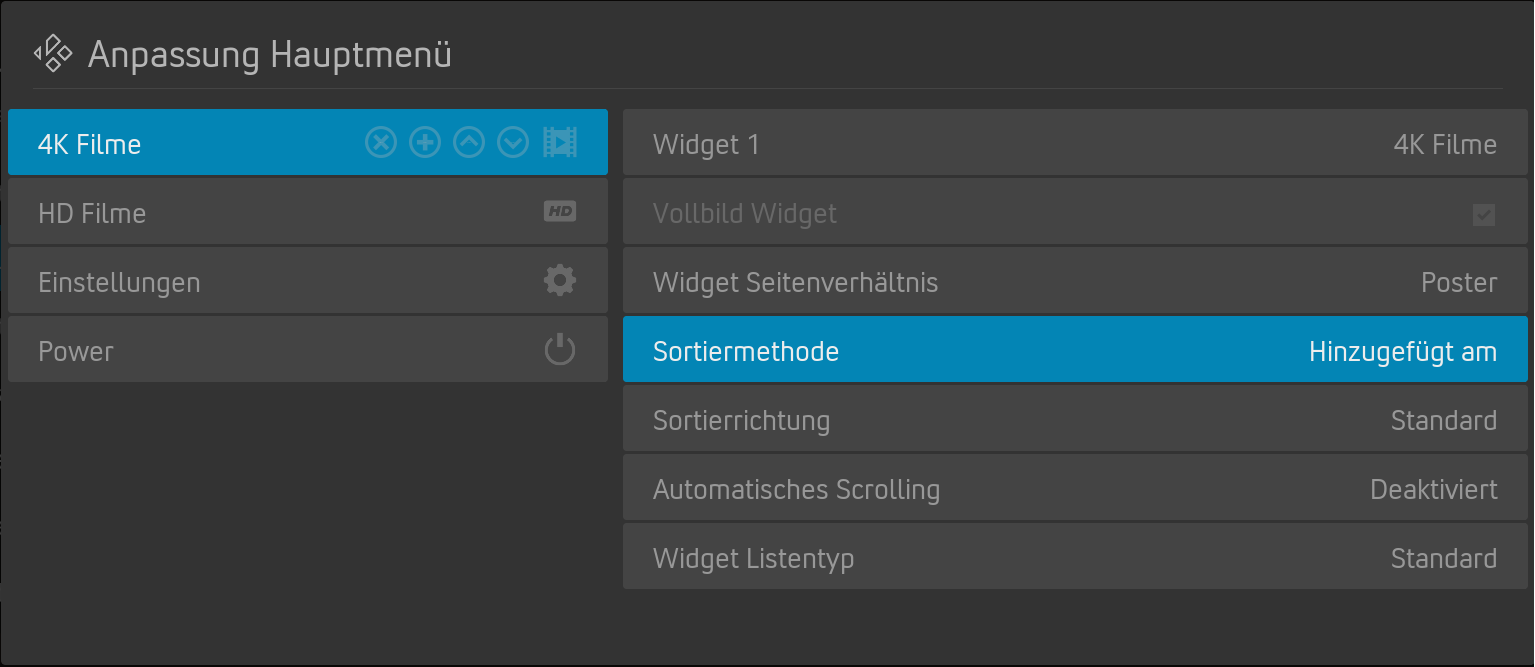This screenshot has height=667, width=1535.
Task: Open the Widget 1 setting
Action: click(x=1075, y=142)
